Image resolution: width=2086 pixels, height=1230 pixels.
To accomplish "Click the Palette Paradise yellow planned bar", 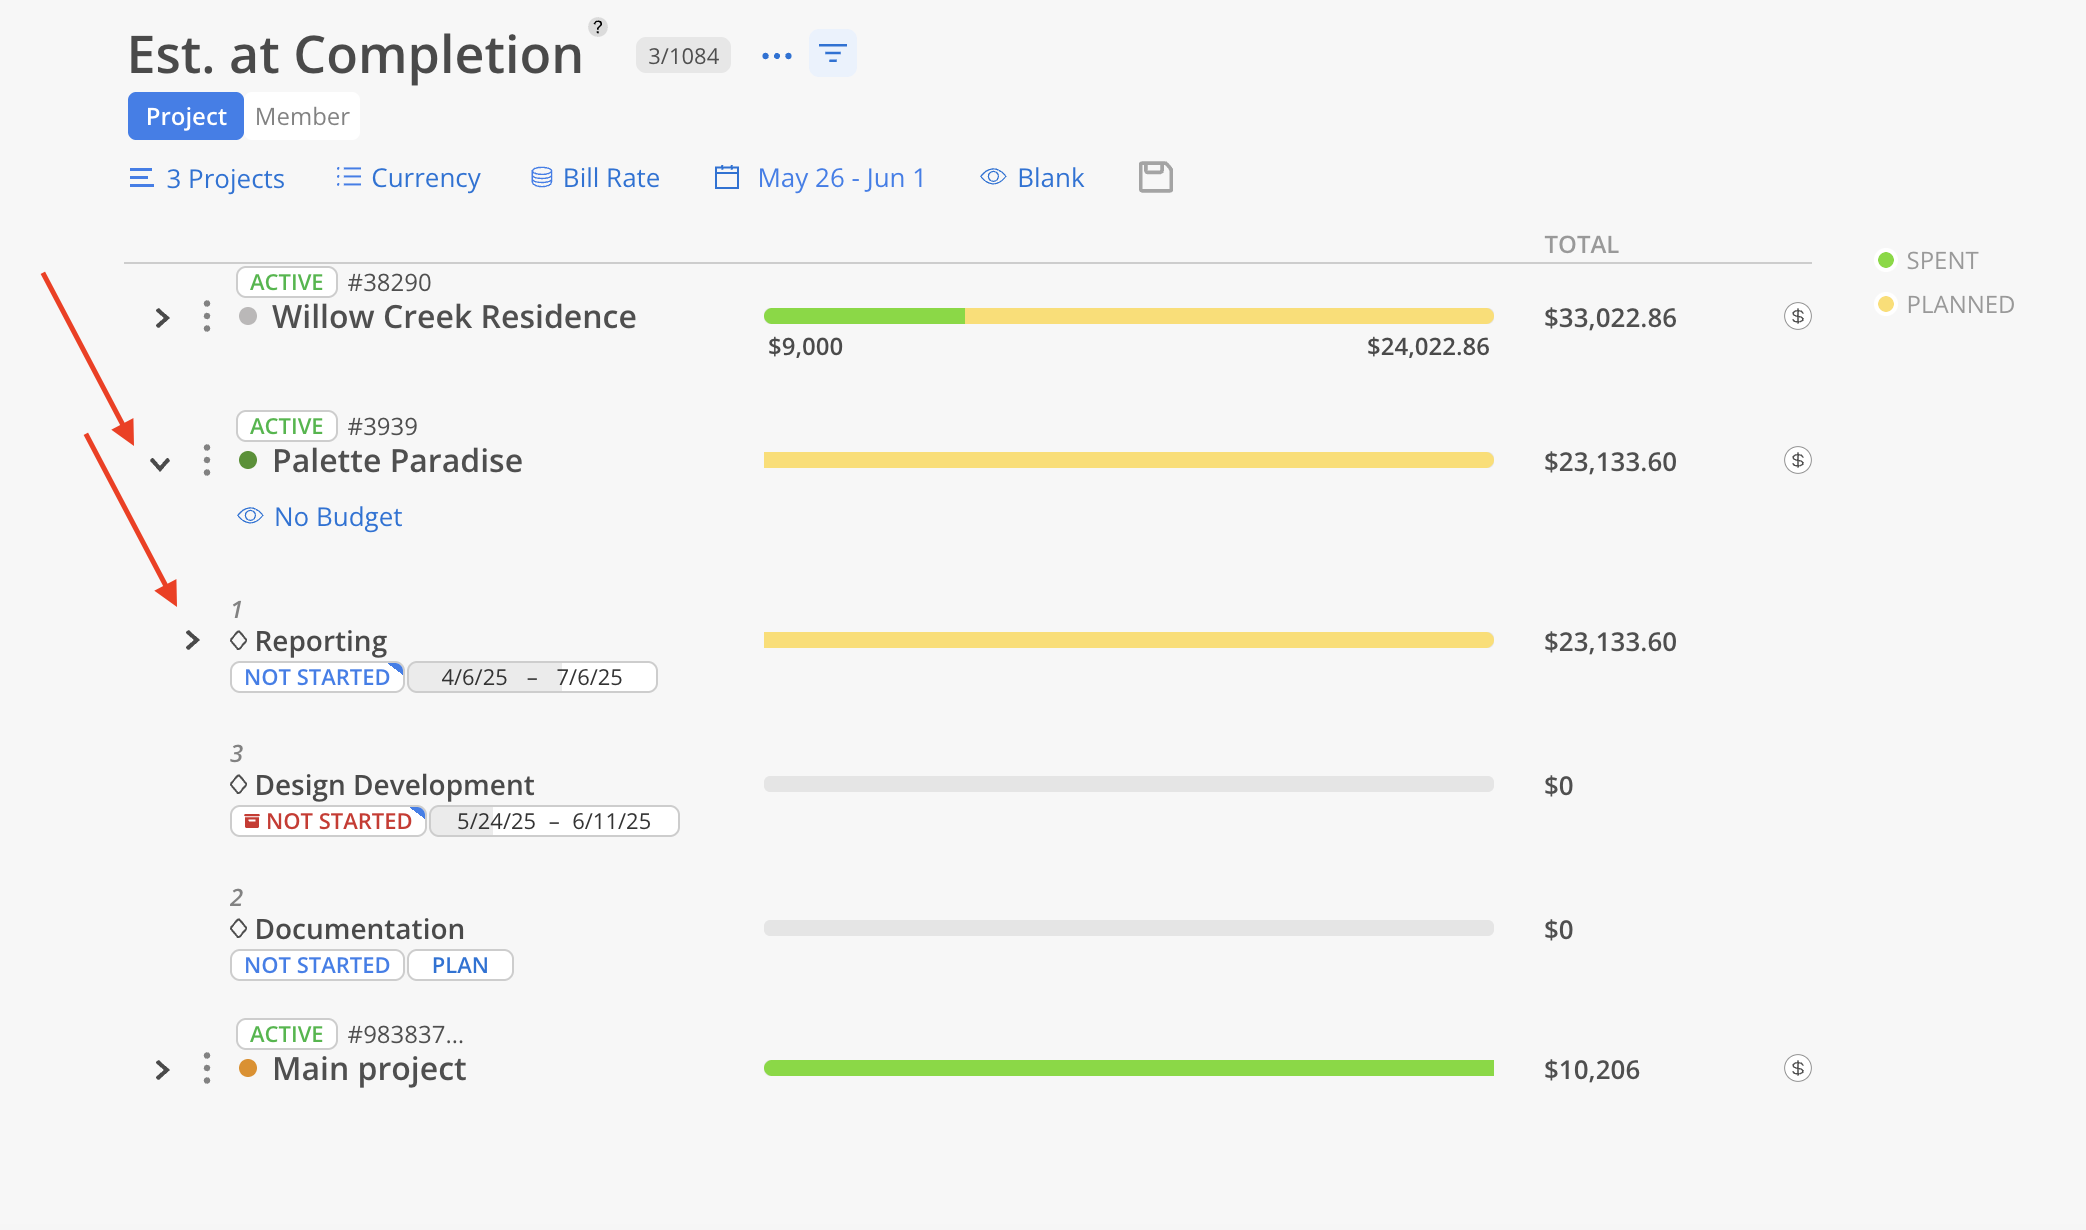I will click(1129, 460).
